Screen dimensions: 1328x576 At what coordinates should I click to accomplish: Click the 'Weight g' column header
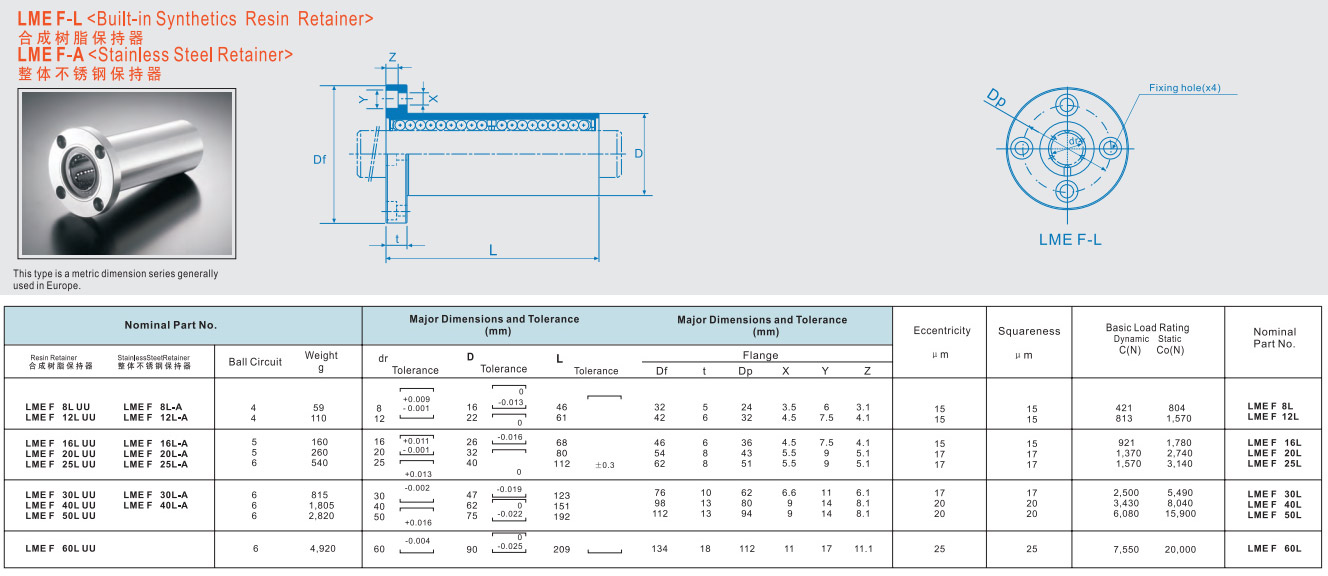[x=321, y=361]
